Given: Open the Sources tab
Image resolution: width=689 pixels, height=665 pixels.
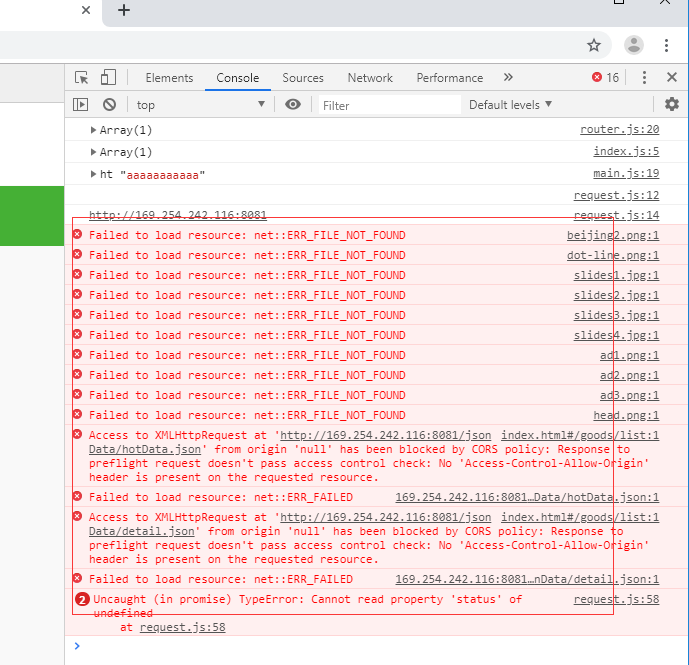Looking at the screenshot, I should pos(303,78).
